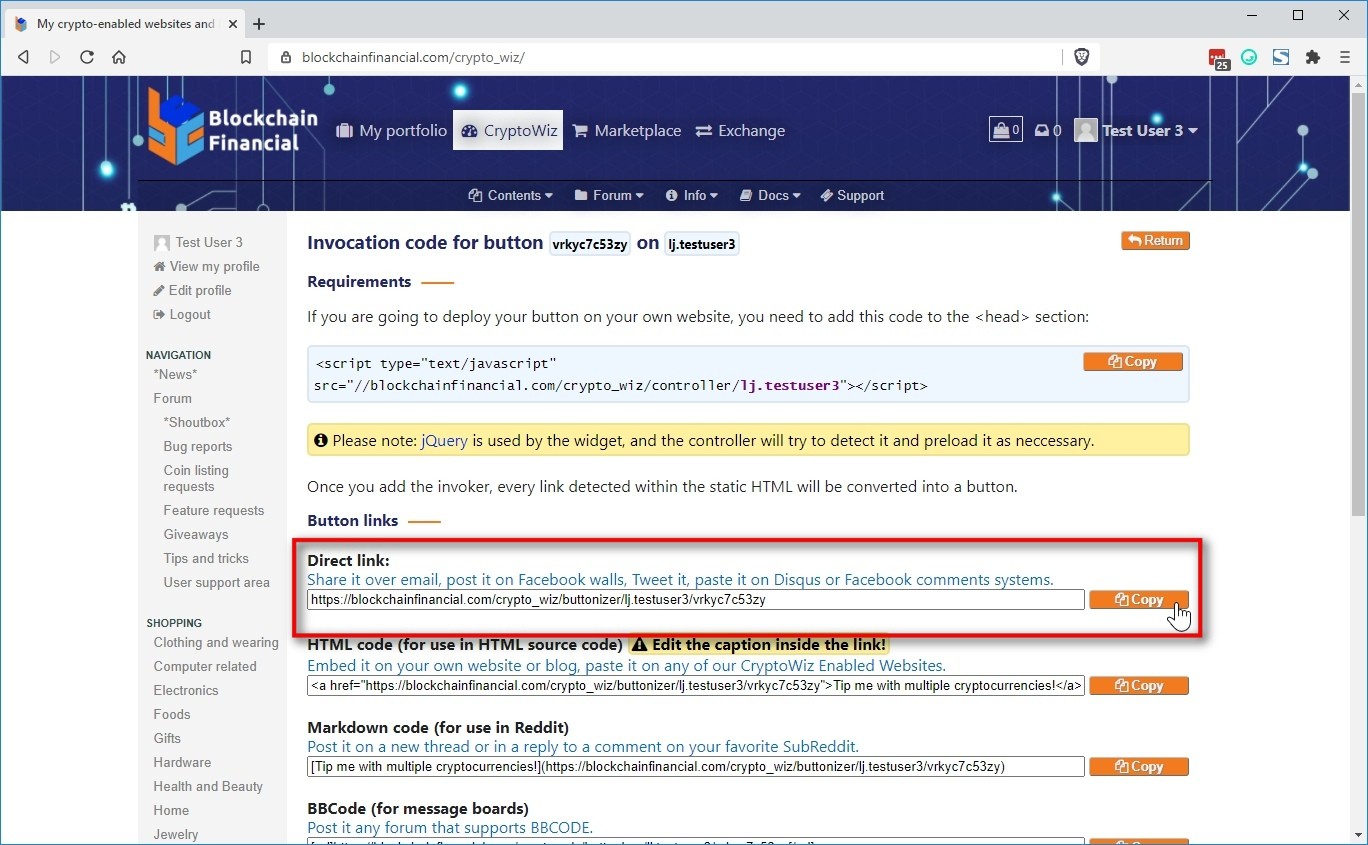The width and height of the screenshot is (1368, 845).
Task: Reload the page with the refresh icon
Action: 87,57
